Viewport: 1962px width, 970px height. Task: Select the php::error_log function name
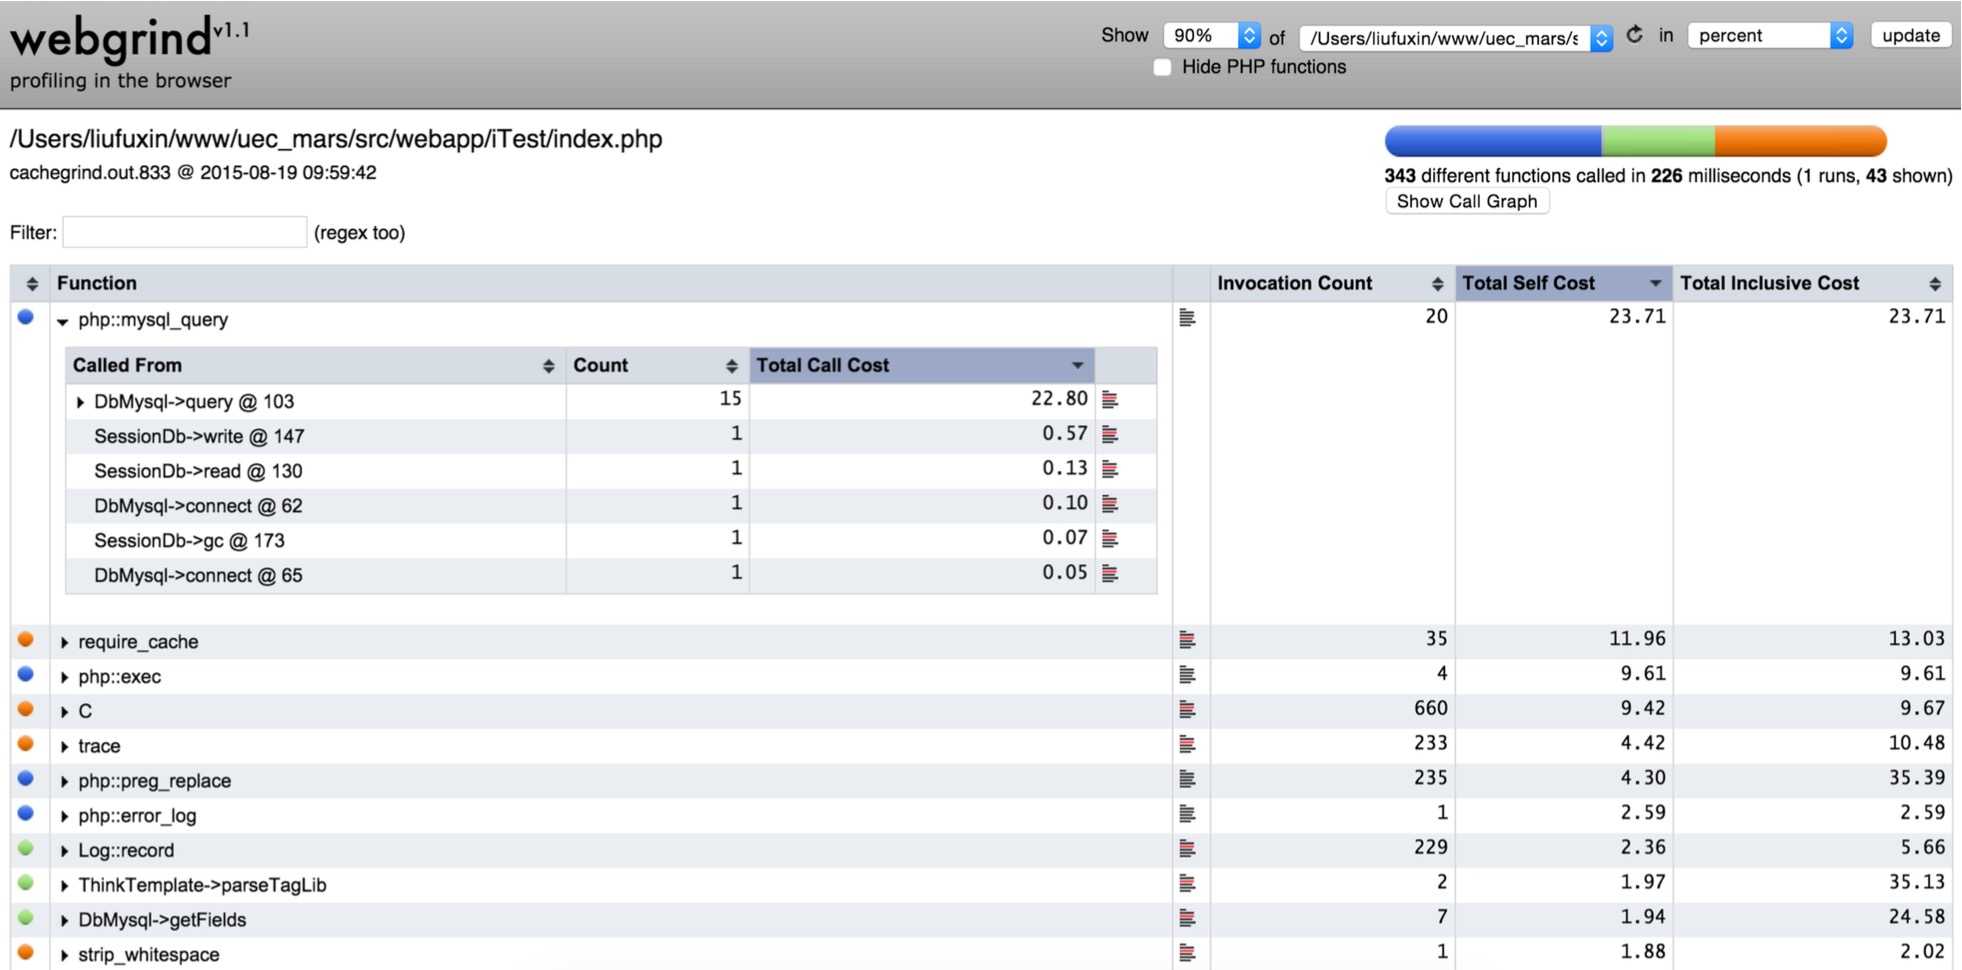[137, 815]
